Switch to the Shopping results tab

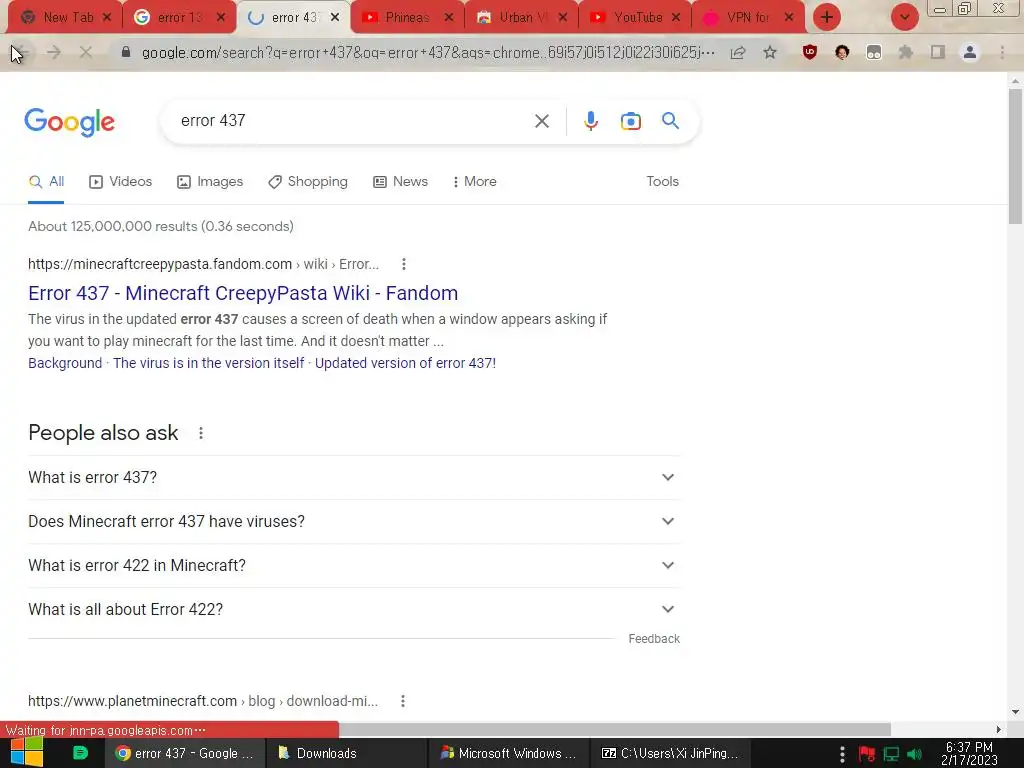pyautogui.click(x=308, y=182)
